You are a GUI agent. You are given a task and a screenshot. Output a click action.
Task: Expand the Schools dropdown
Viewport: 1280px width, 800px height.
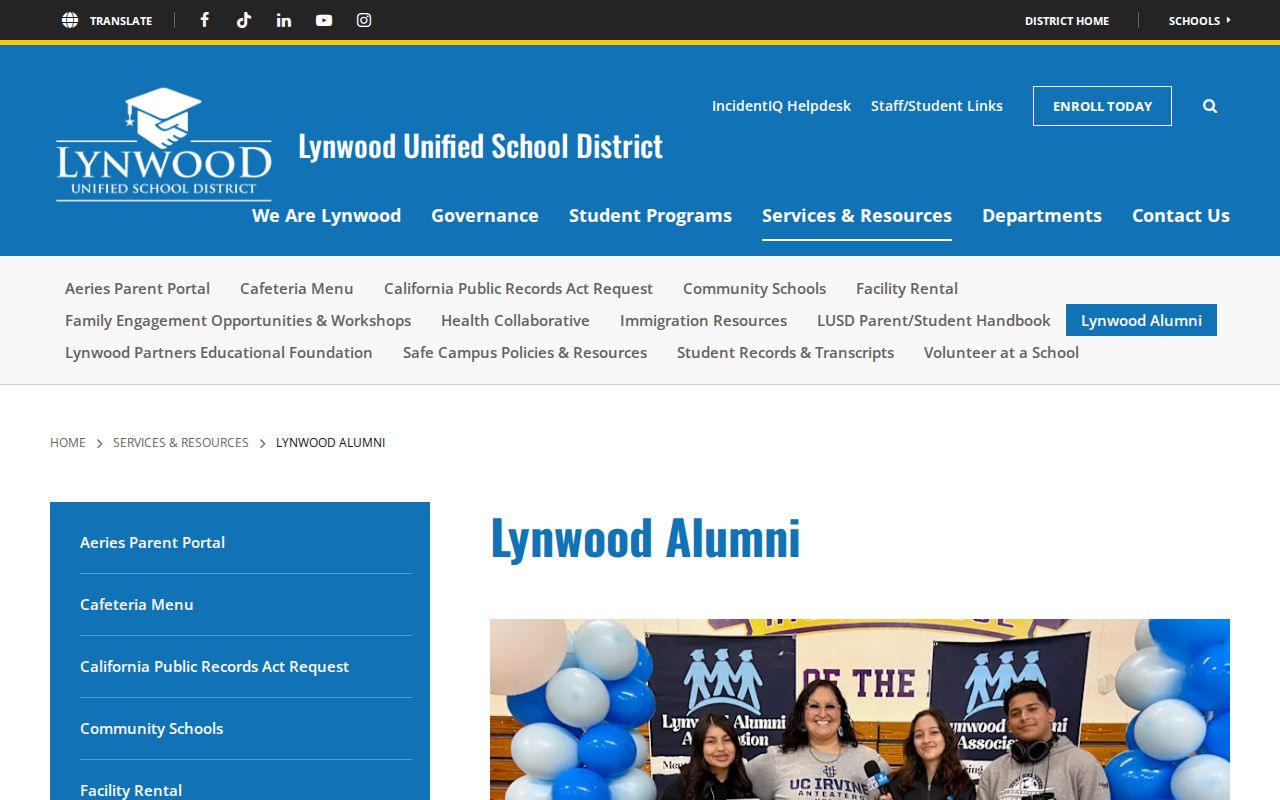(1200, 20)
